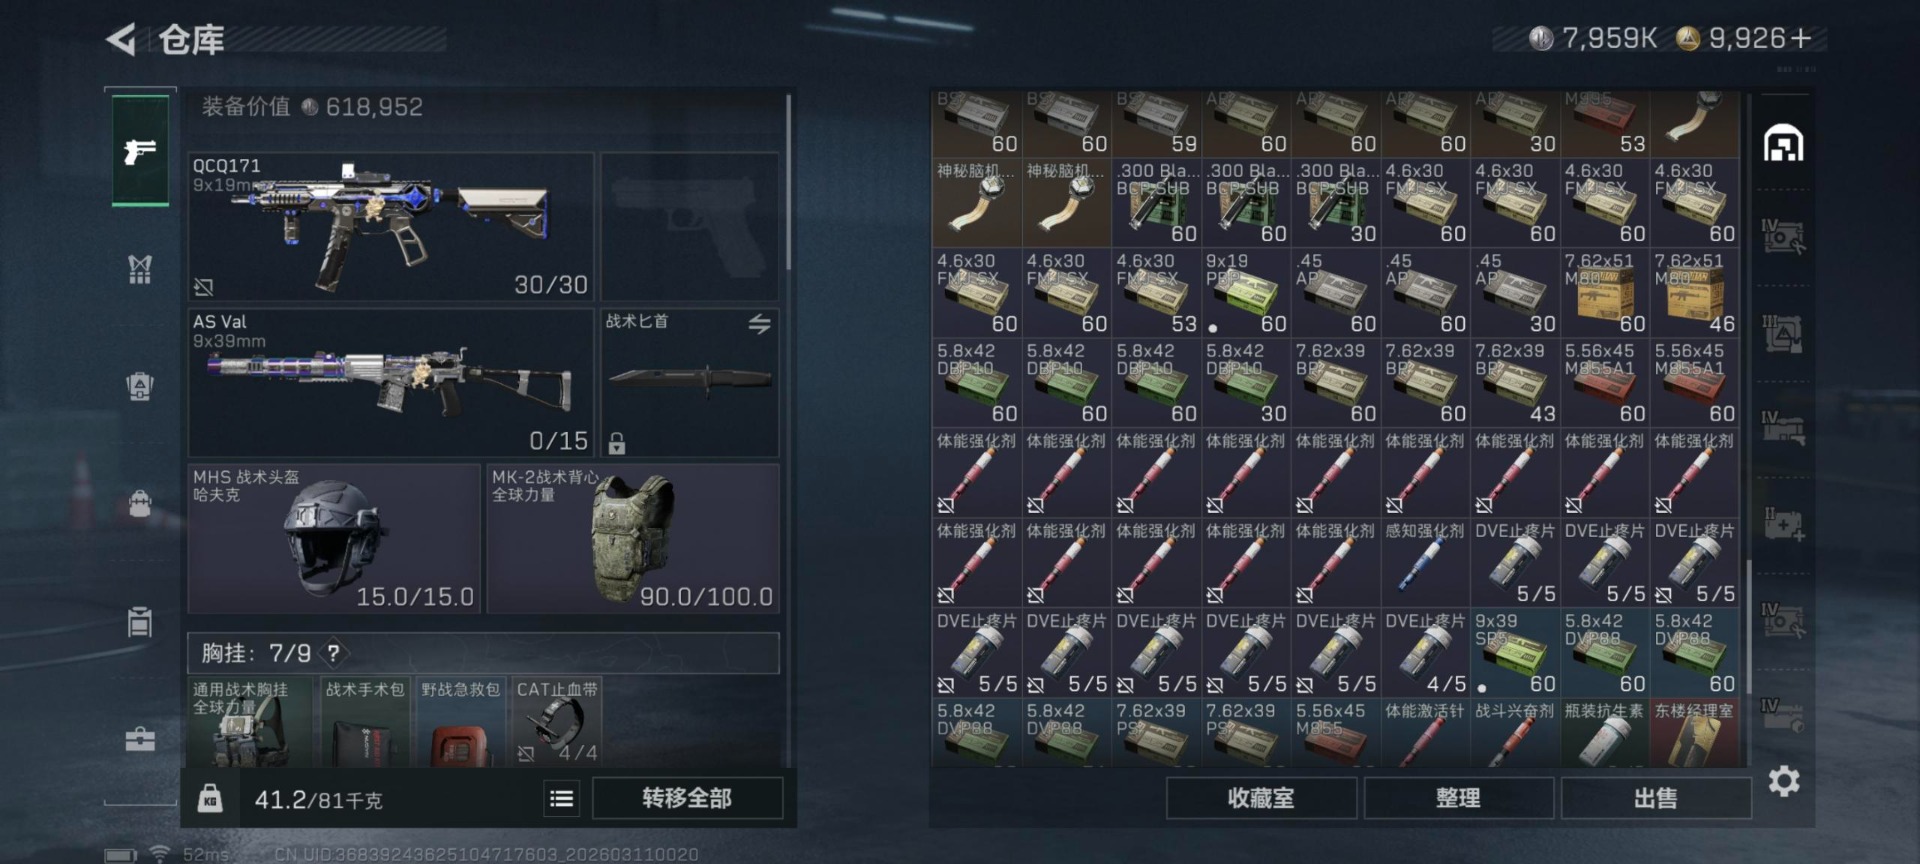Toggle the list view icon beside 转移全部
Screen dimensions: 1920x864
point(562,798)
